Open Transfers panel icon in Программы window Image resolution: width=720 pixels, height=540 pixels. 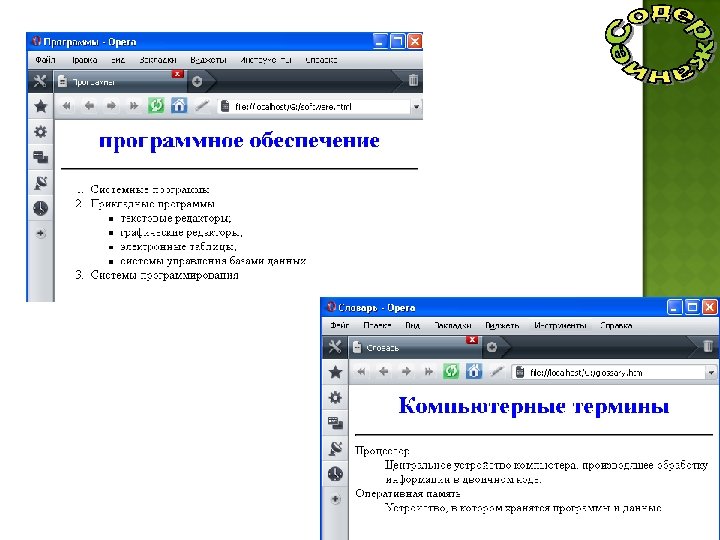[40, 183]
